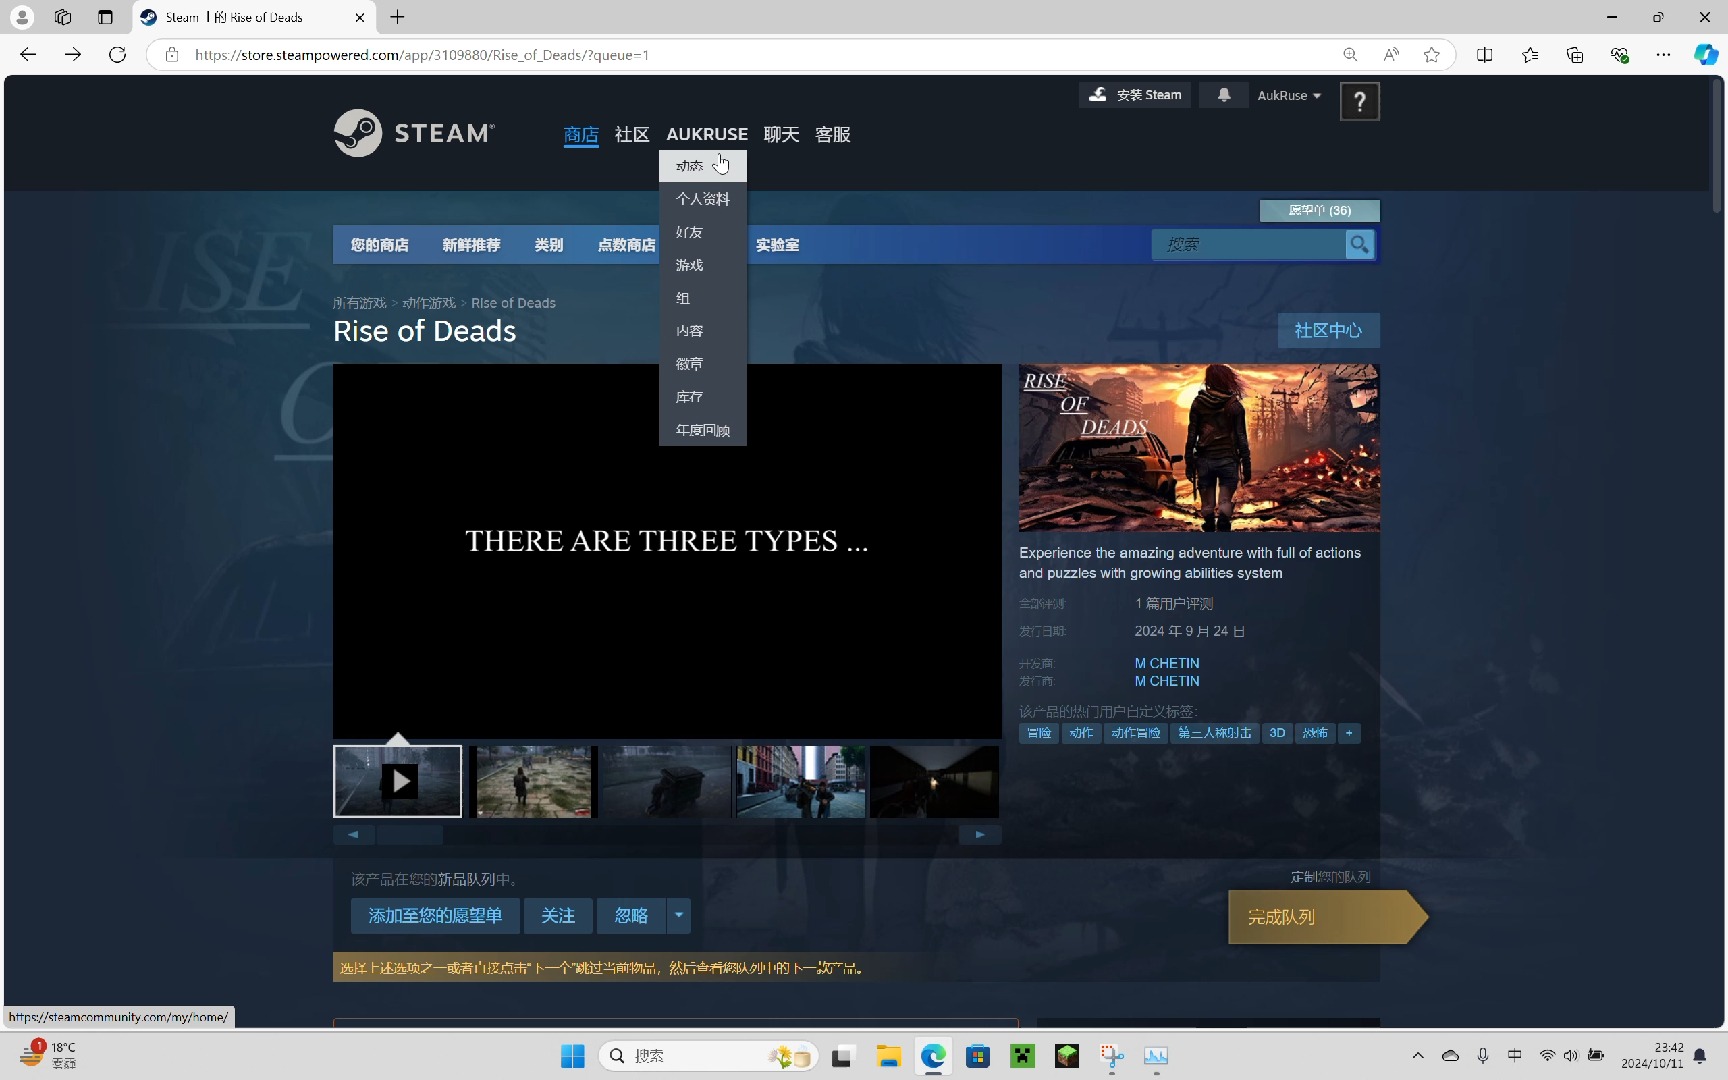1728x1080 pixels.
Task: Expand the 忽略 dropdown arrow
Action: click(679, 915)
